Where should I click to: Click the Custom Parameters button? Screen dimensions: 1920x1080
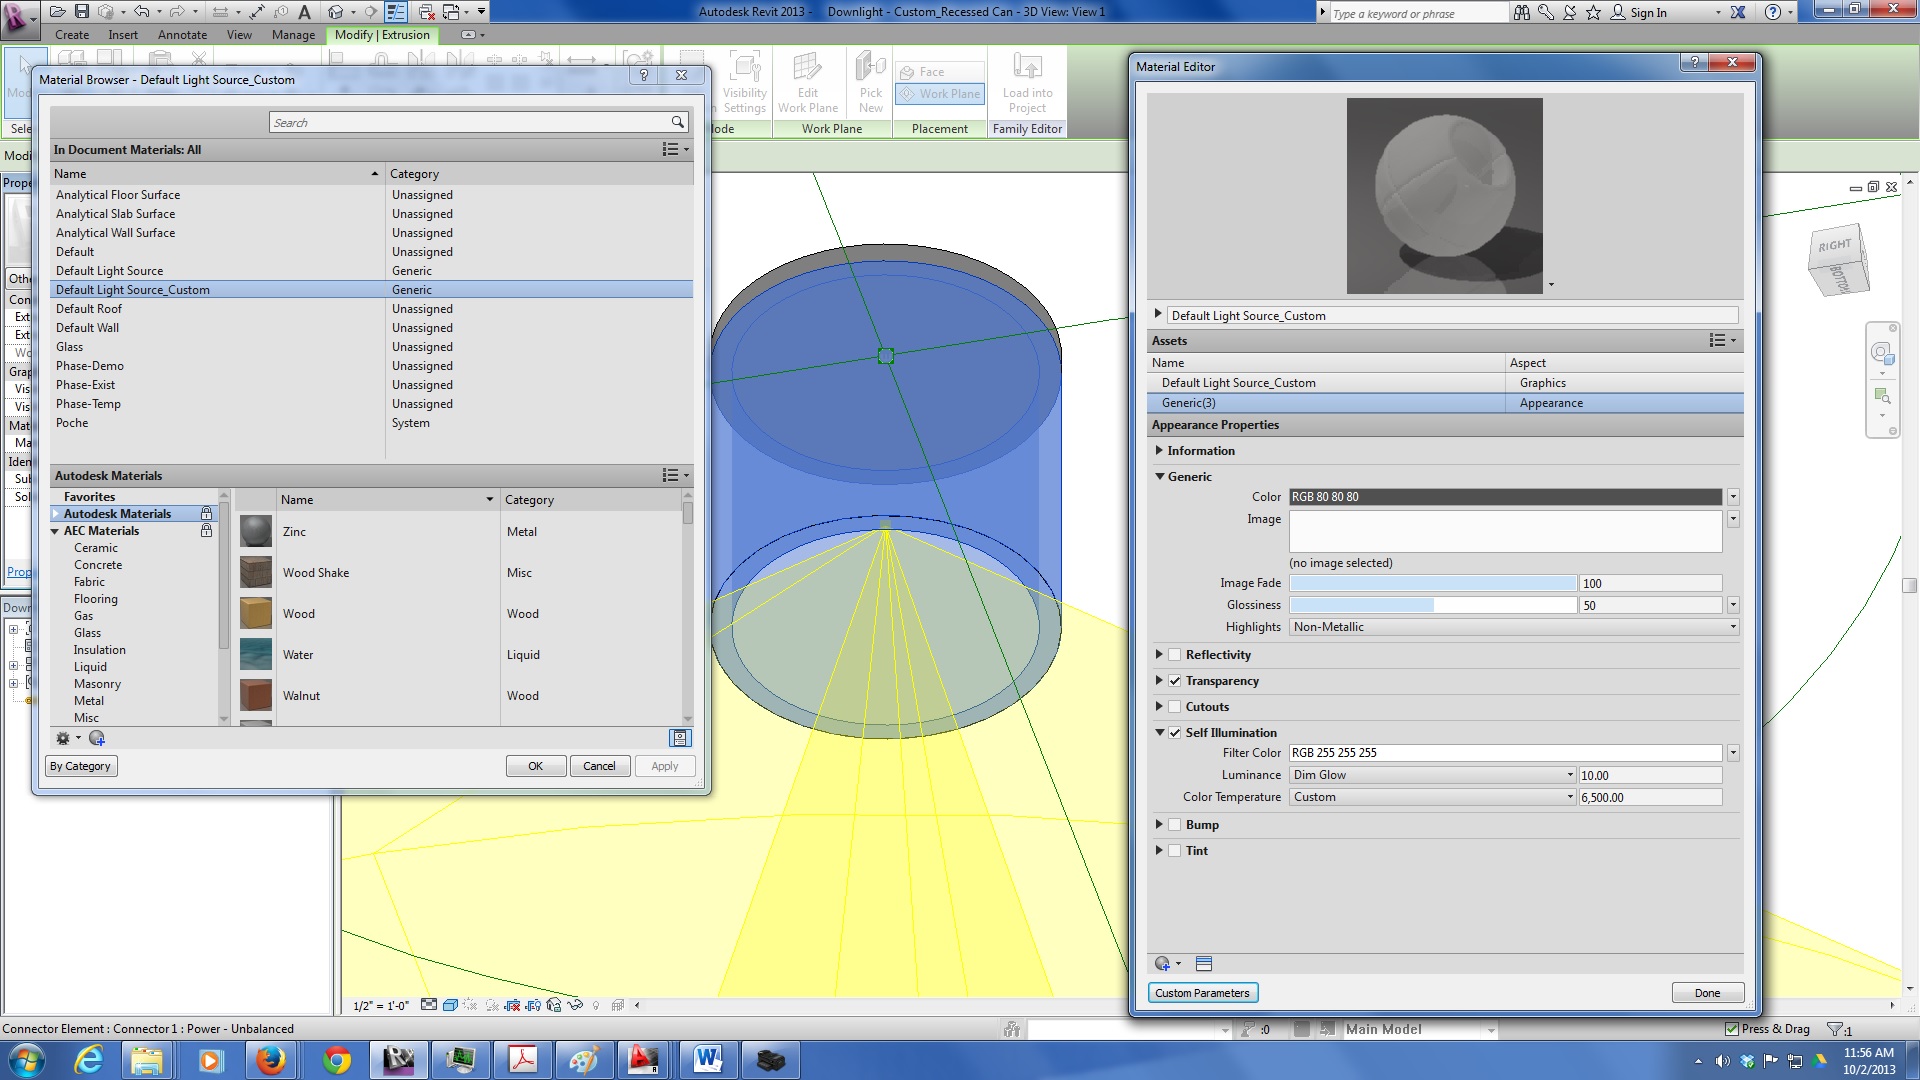(x=1202, y=993)
